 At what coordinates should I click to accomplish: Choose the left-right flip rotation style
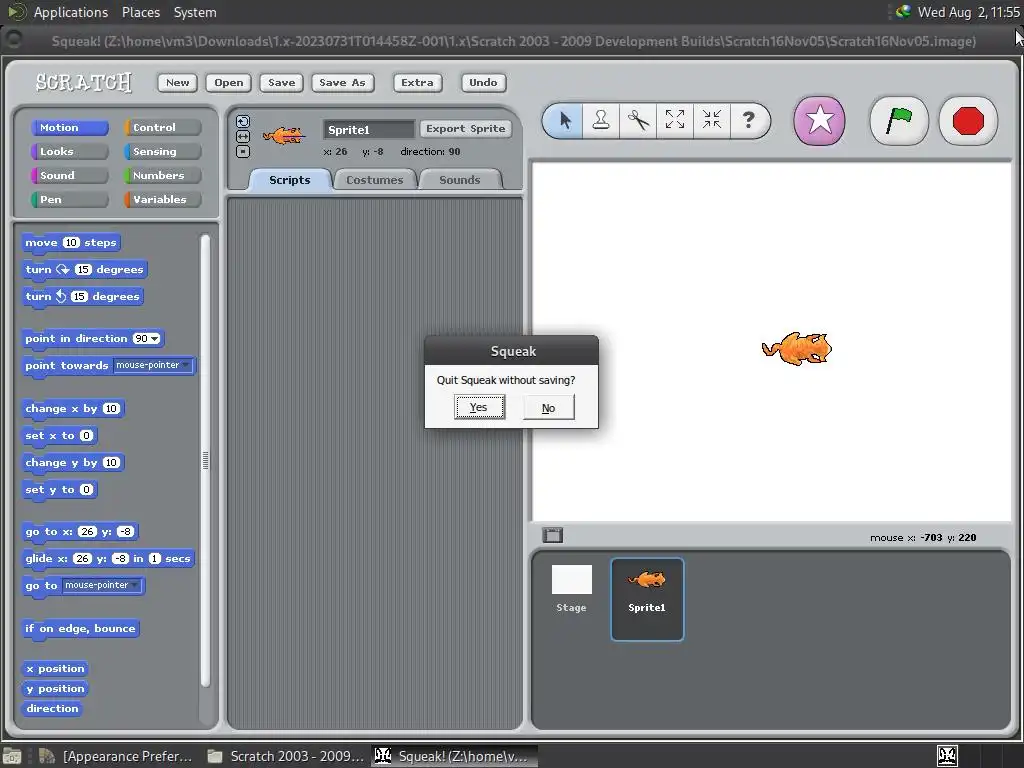pos(242,136)
